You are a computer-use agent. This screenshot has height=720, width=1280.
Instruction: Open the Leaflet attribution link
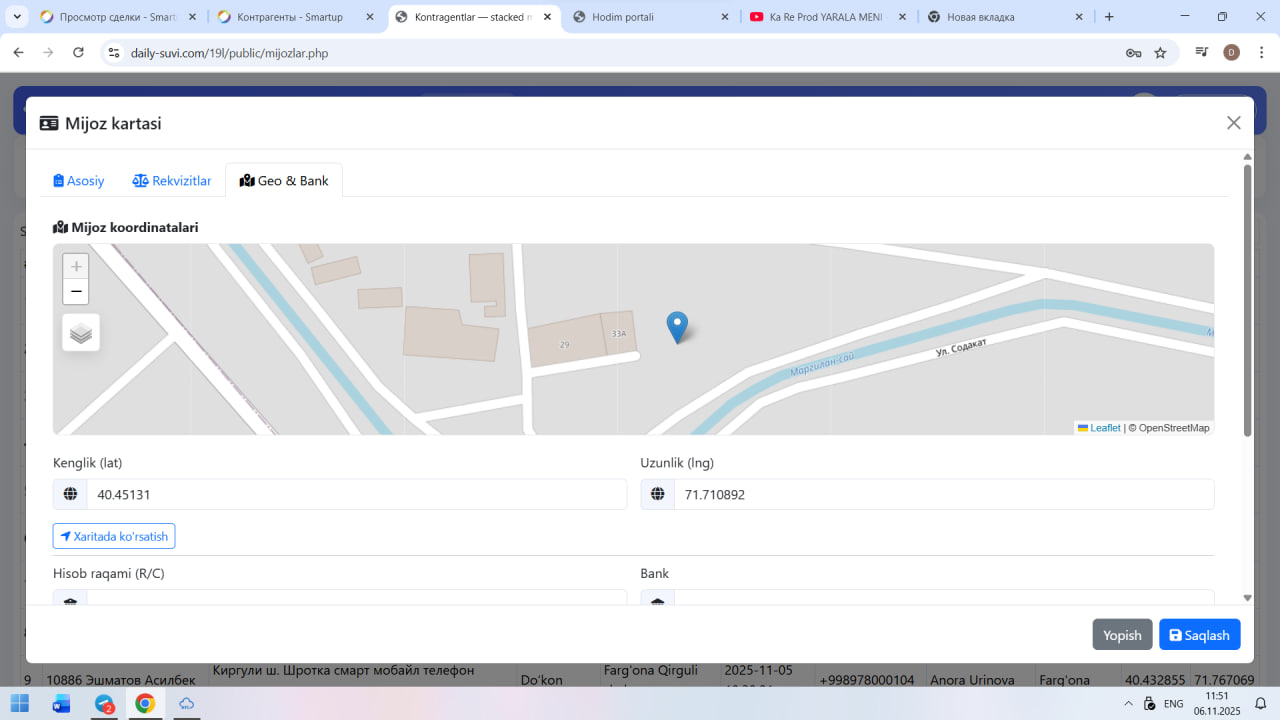(x=1099, y=428)
